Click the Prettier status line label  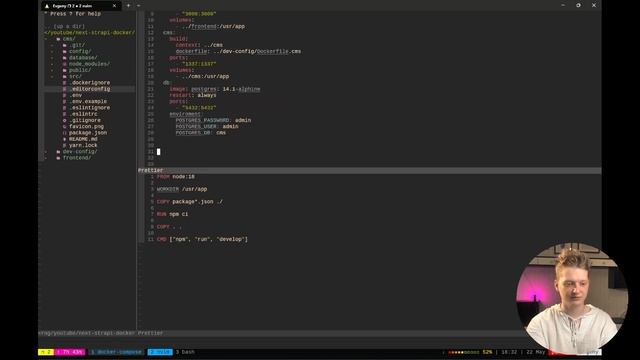point(150,170)
